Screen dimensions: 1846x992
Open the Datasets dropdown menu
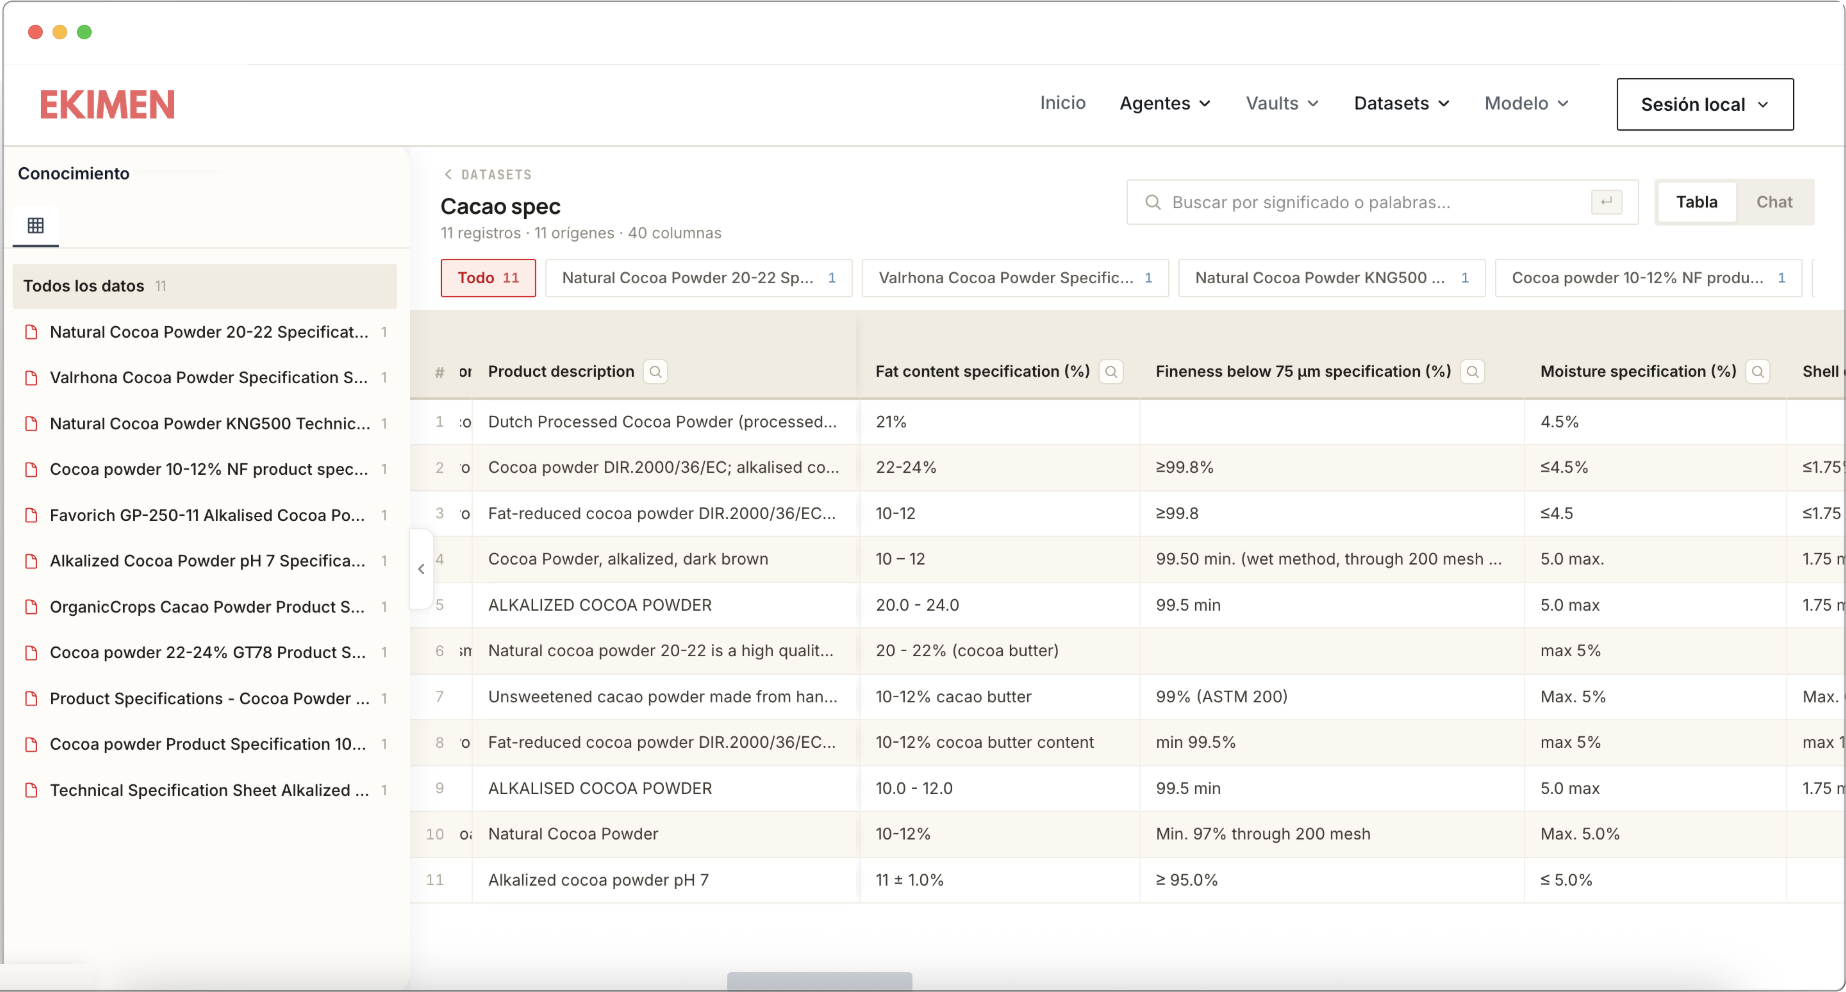(x=1401, y=103)
